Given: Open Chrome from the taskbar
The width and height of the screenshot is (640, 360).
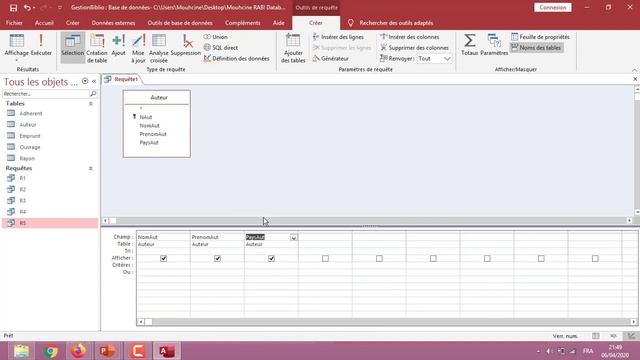Looking at the screenshot, I should coord(51,351).
